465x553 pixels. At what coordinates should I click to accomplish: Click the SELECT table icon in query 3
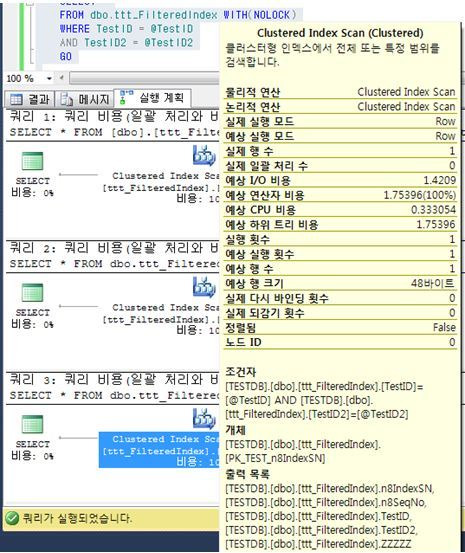[x=32, y=424]
